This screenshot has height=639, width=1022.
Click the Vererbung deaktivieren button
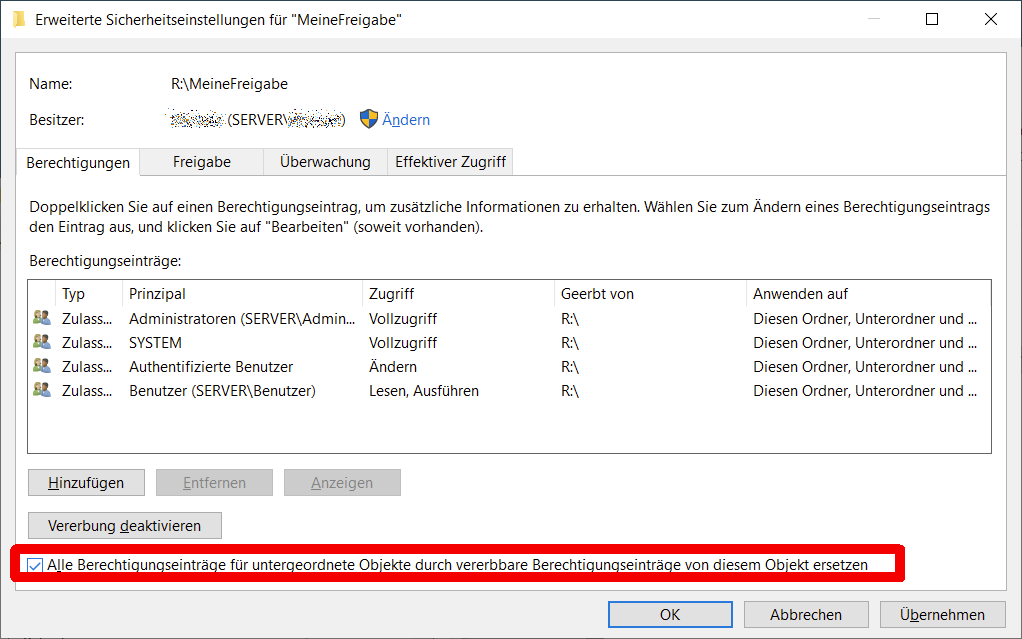(x=124, y=526)
